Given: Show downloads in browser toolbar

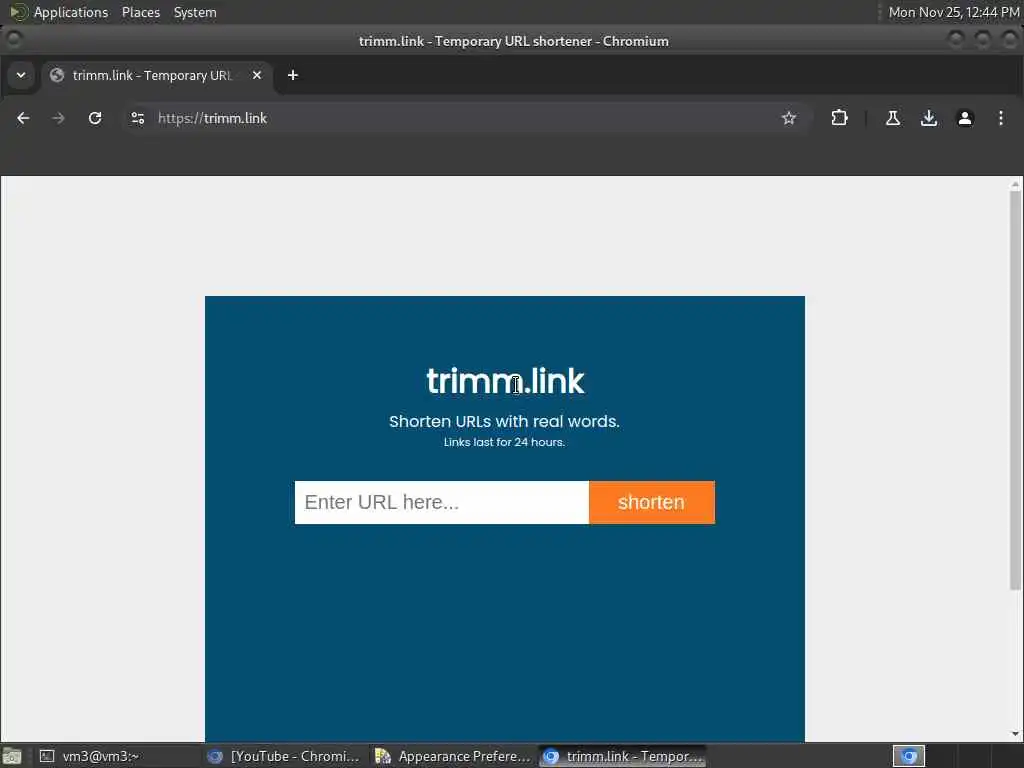Looking at the screenshot, I should [x=929, y=118].
